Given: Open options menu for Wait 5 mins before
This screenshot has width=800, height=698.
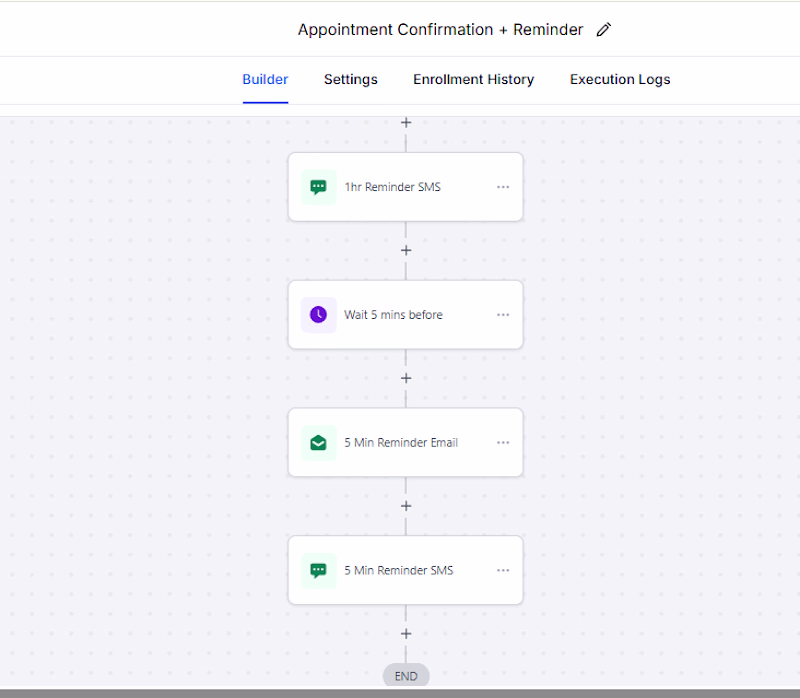Looking at the screenshot, I should click(503, 315).
